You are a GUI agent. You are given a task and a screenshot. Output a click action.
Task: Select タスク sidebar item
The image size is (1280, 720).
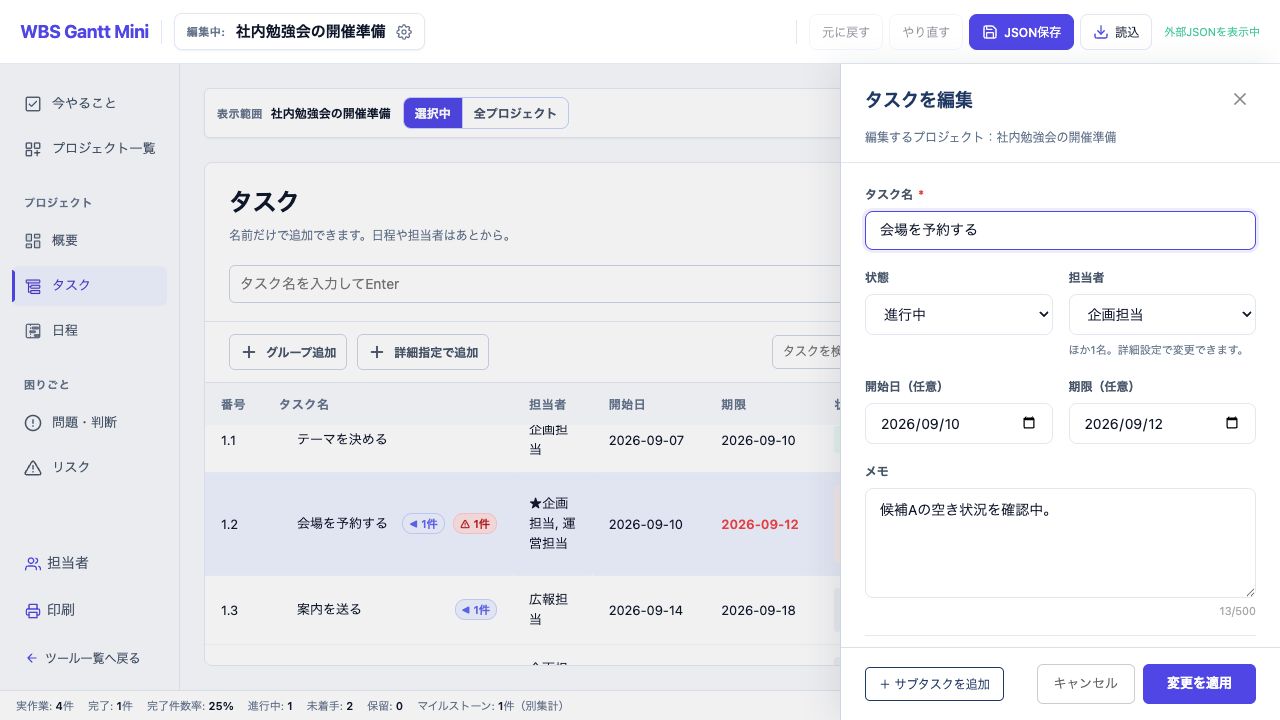click(x=89, y=285)
